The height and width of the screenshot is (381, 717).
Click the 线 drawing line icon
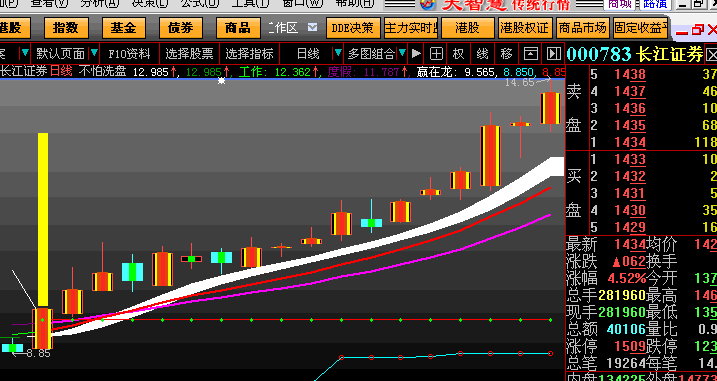point(482,54)
